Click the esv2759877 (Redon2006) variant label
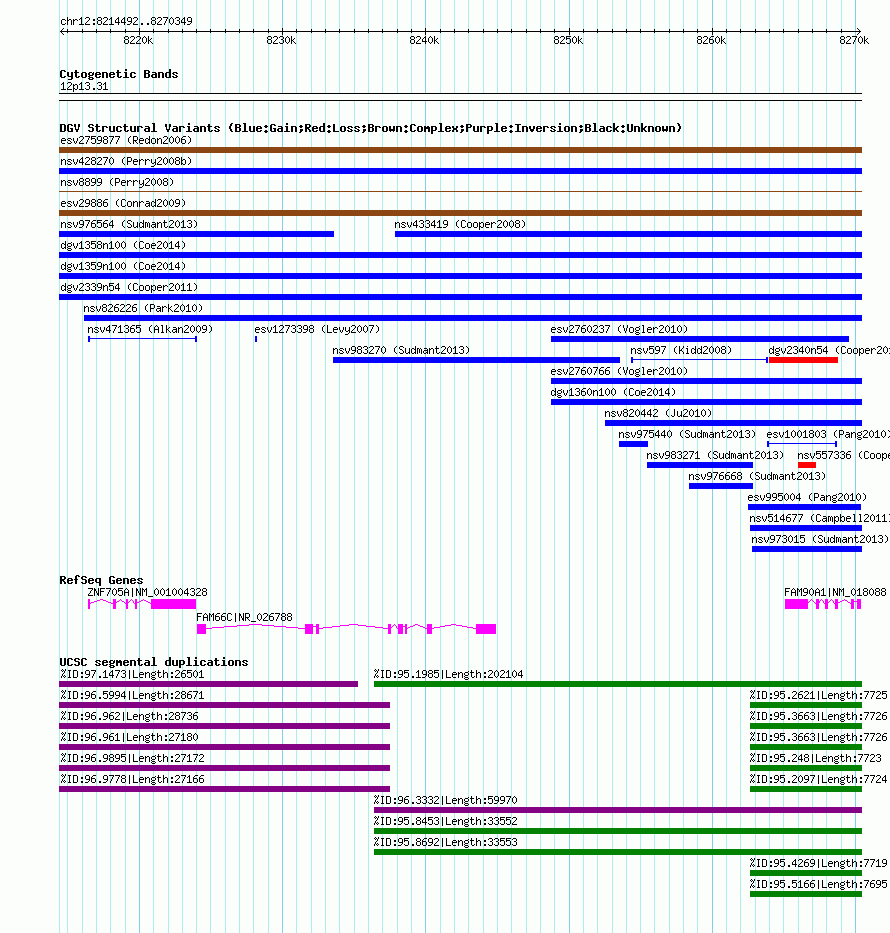This screenshot has height=933, width=890. (x=126, y=140)
